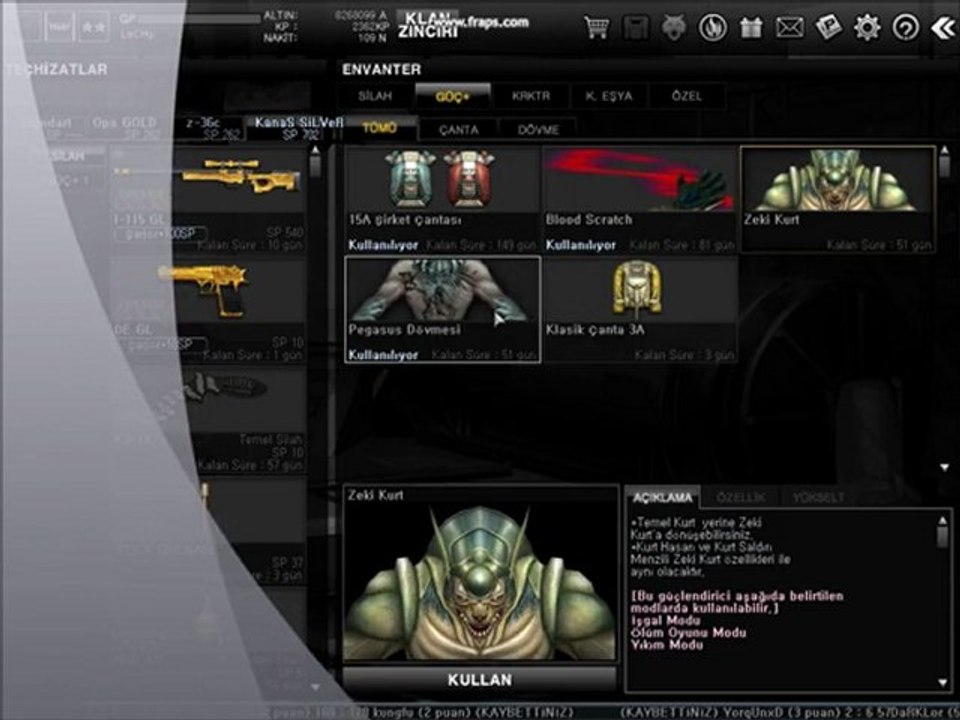This screenshot has height=720, width=960.
Task: Select the GÜÇ+ inventory tab
Action: tap(452, 96)
